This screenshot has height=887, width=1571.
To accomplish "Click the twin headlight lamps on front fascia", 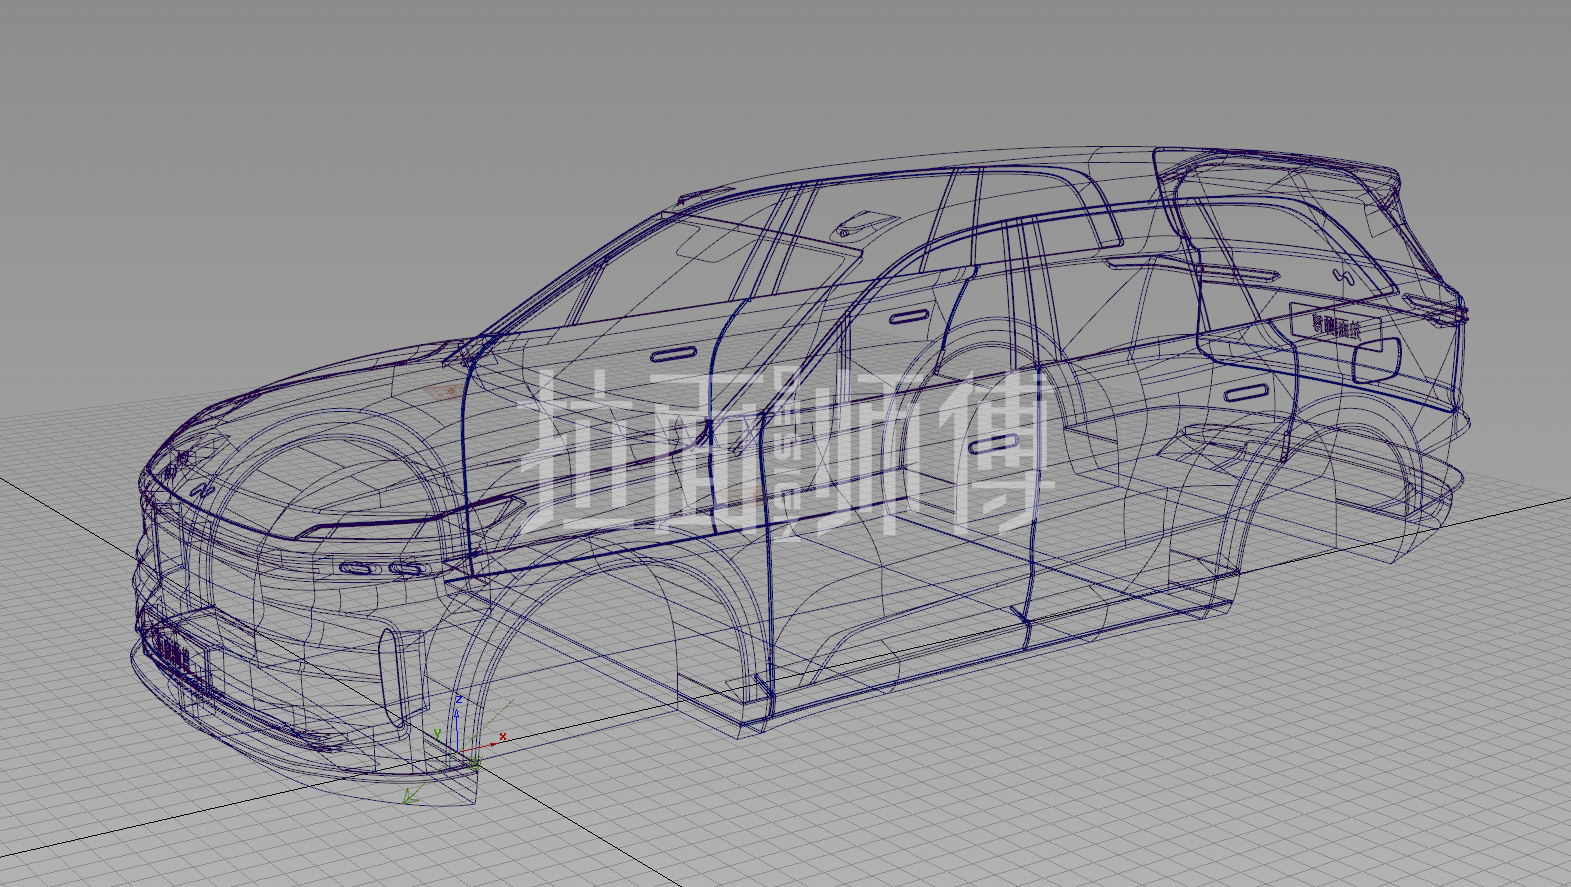I will pyautogui.click(x=381, y=570).
